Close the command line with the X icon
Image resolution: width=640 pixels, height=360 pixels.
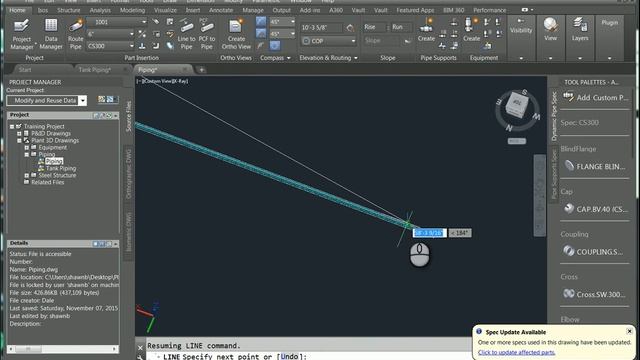pos(140,348)
